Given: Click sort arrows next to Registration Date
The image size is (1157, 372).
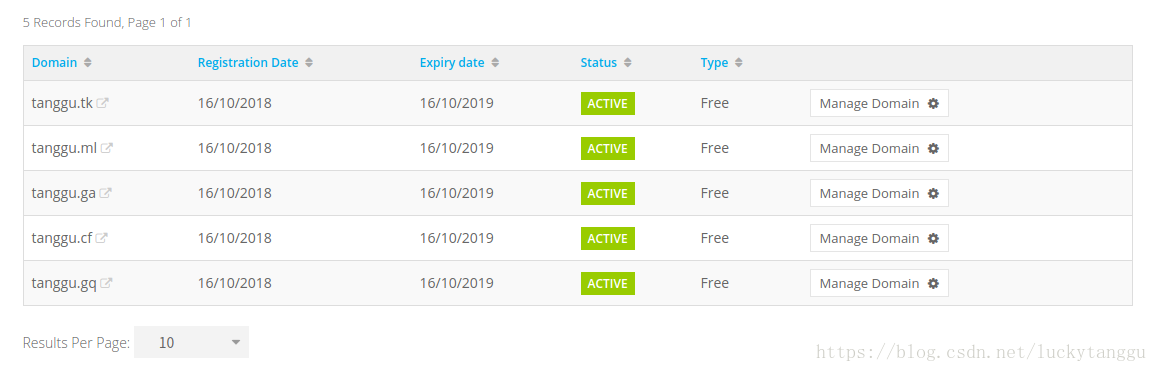Looking at the screenshot, I should point(309,63).
